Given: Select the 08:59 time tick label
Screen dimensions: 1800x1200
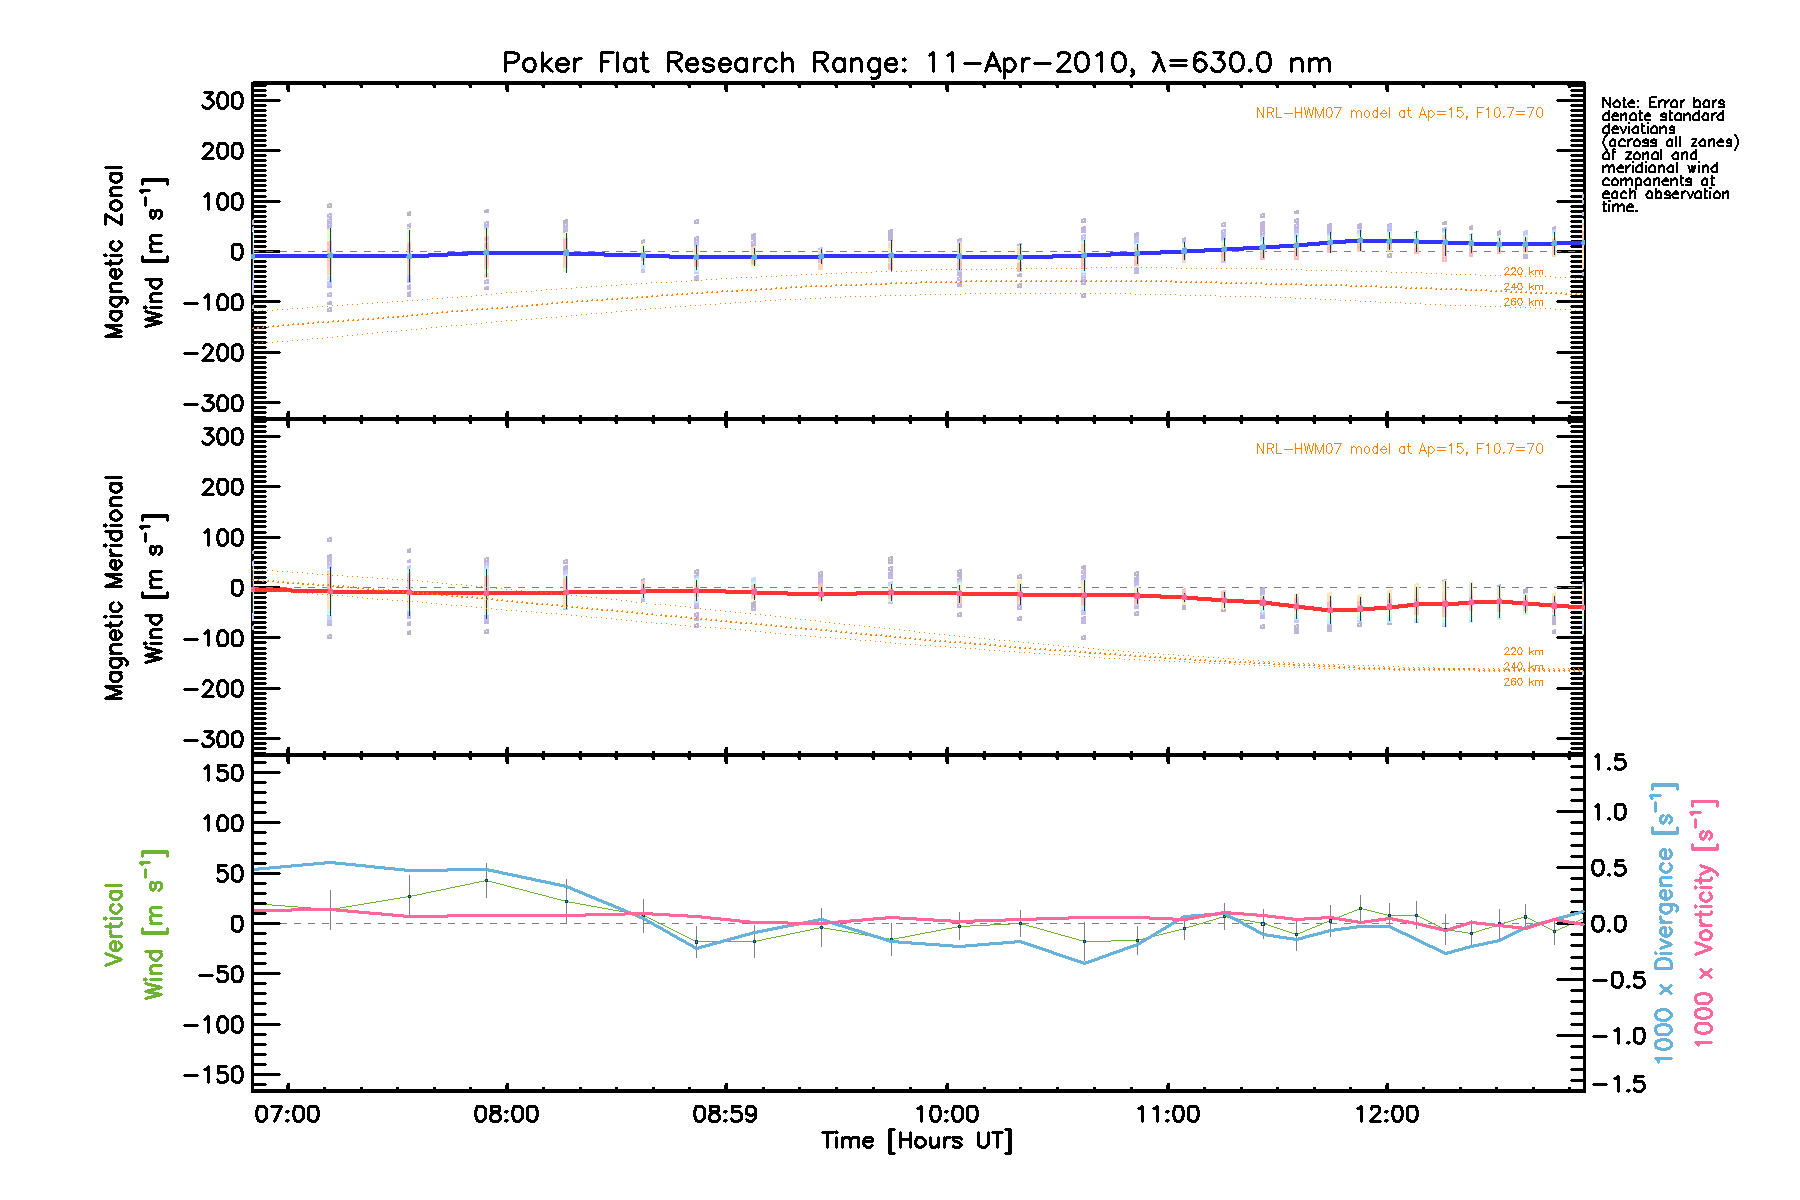Looking at the screenshot, I should pyautogui.click(x=725, y=1114).
